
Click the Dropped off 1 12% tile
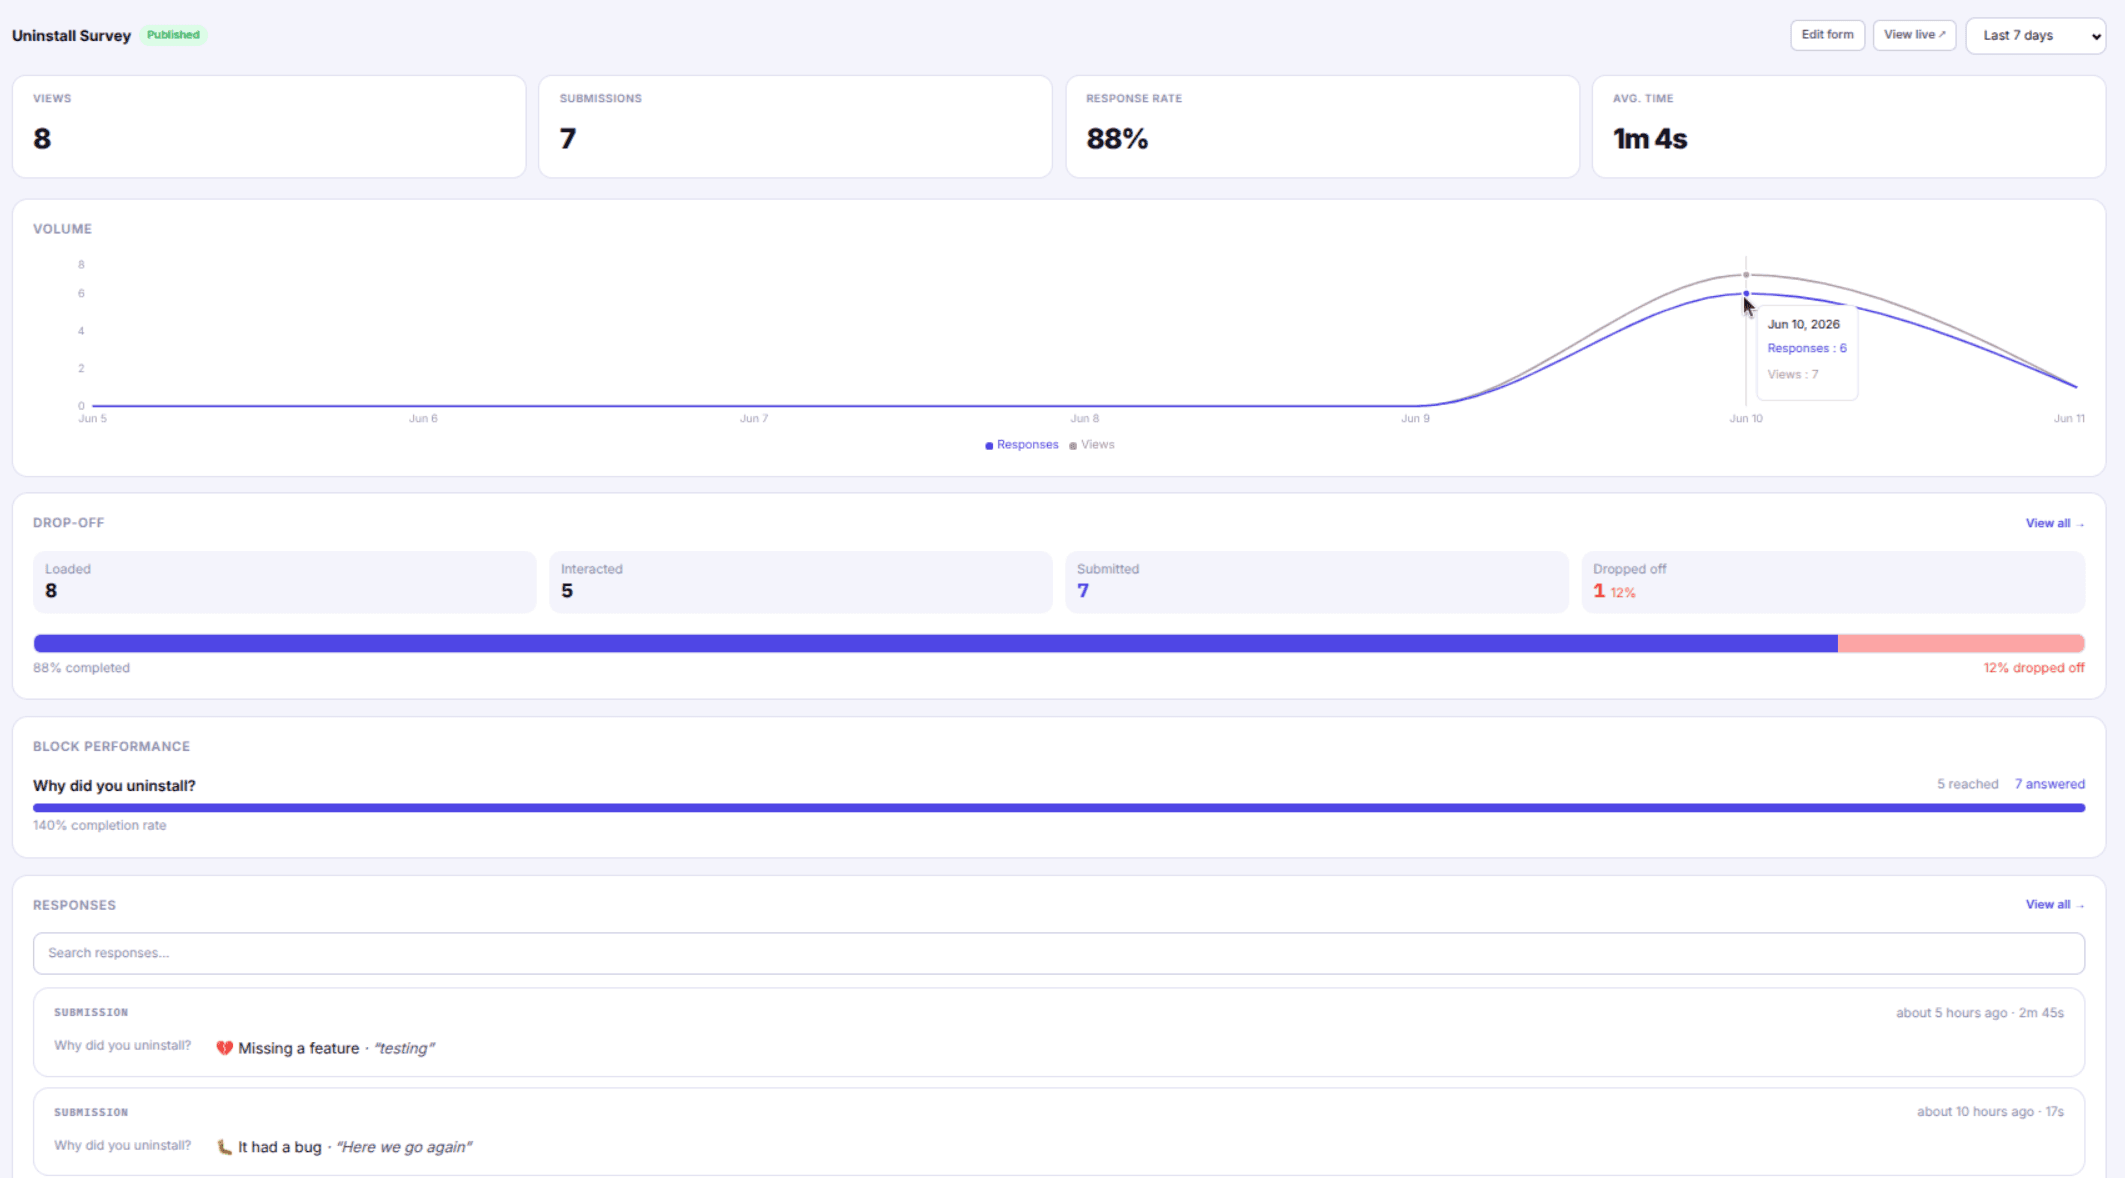pos(1833,582)
